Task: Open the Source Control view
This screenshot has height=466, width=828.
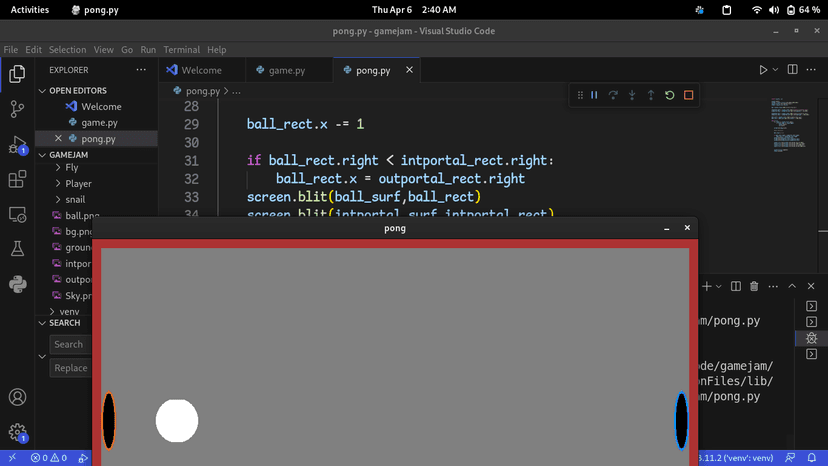Action: pos(17,109)
